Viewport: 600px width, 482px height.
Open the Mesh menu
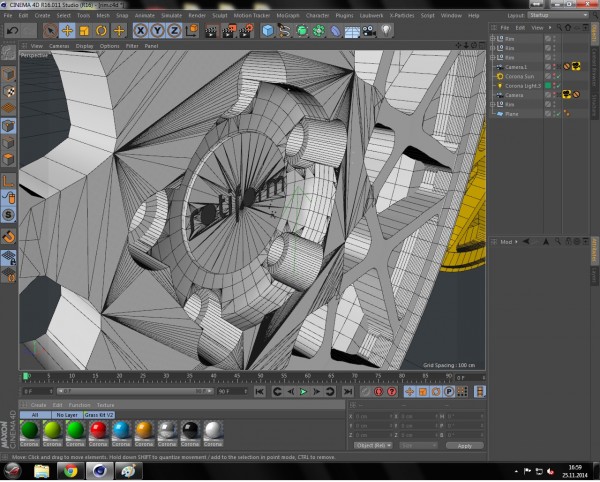click(103, 15)
